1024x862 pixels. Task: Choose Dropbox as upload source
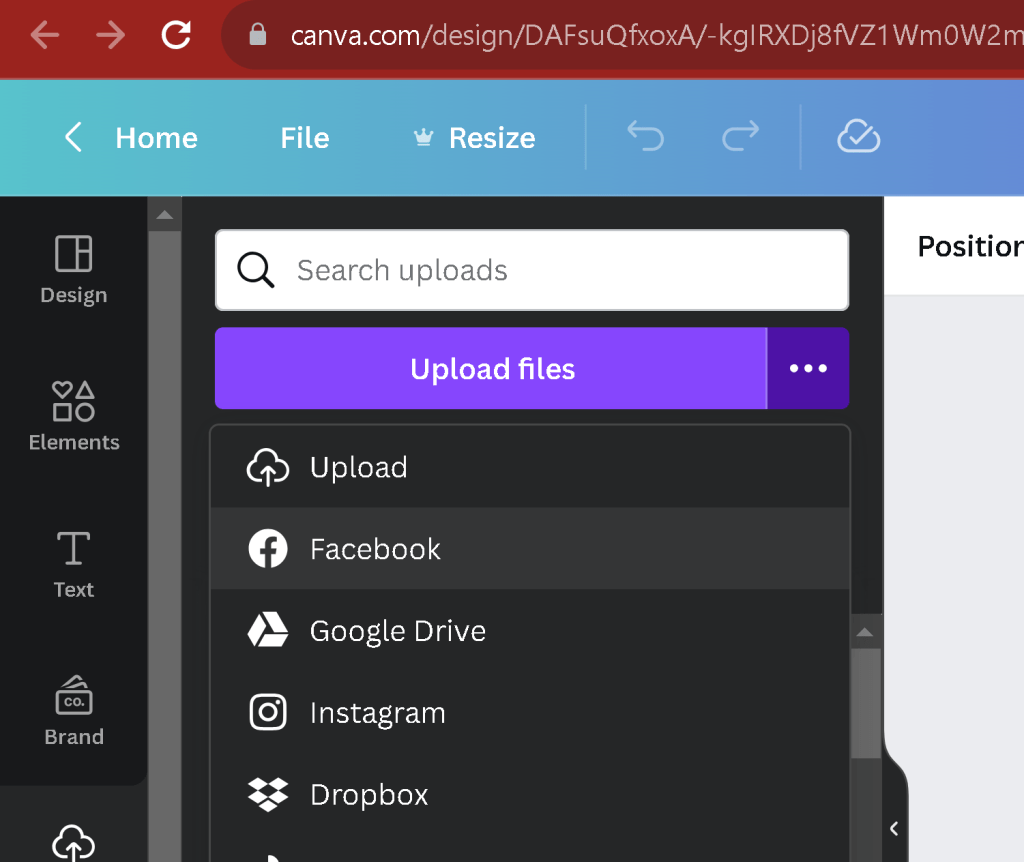pos(530,795)
